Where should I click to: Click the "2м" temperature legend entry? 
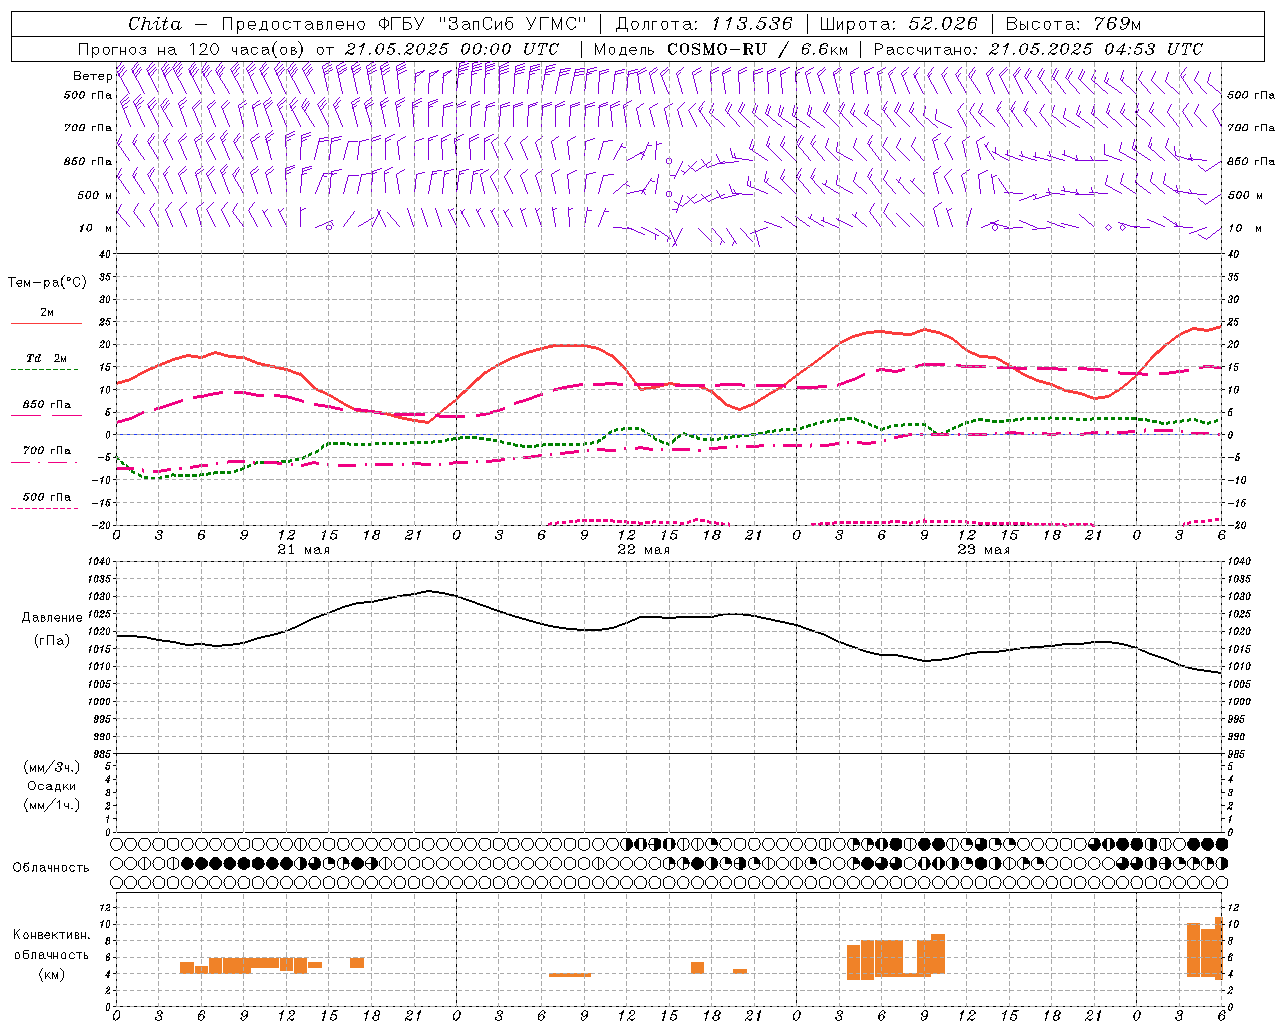(47, 313)
